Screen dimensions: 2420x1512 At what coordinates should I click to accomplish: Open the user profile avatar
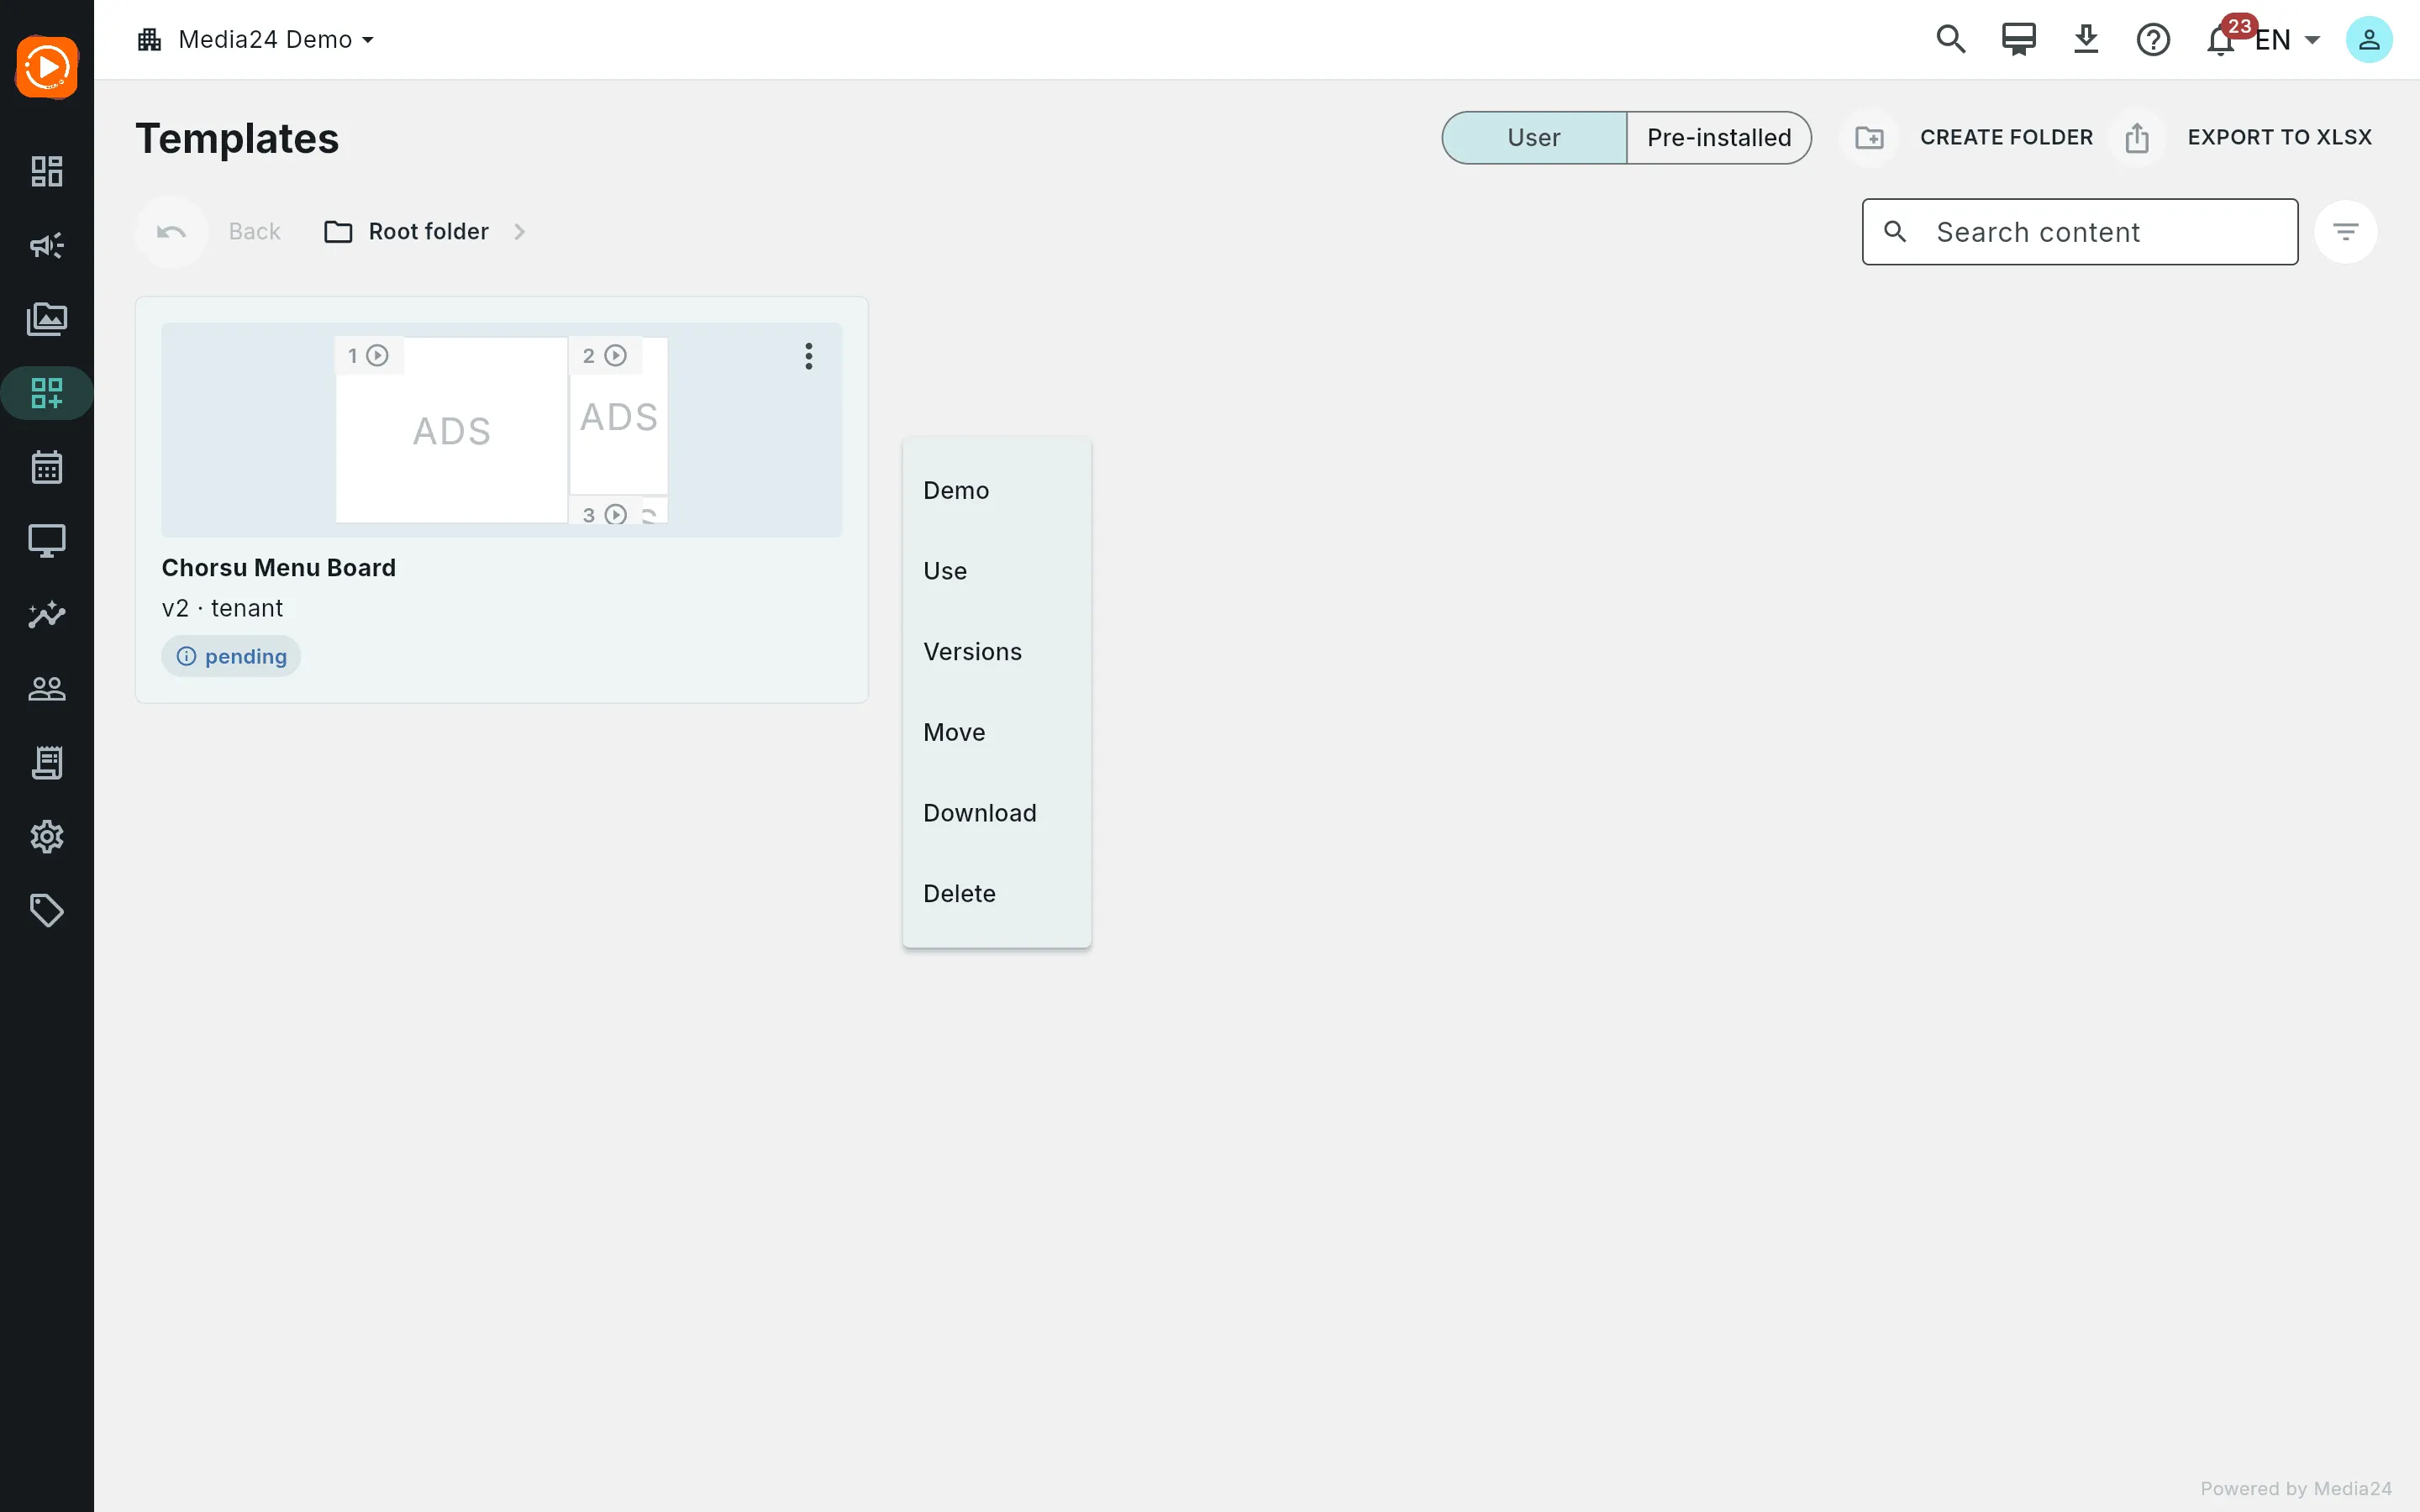click(x=2369, y=39)
